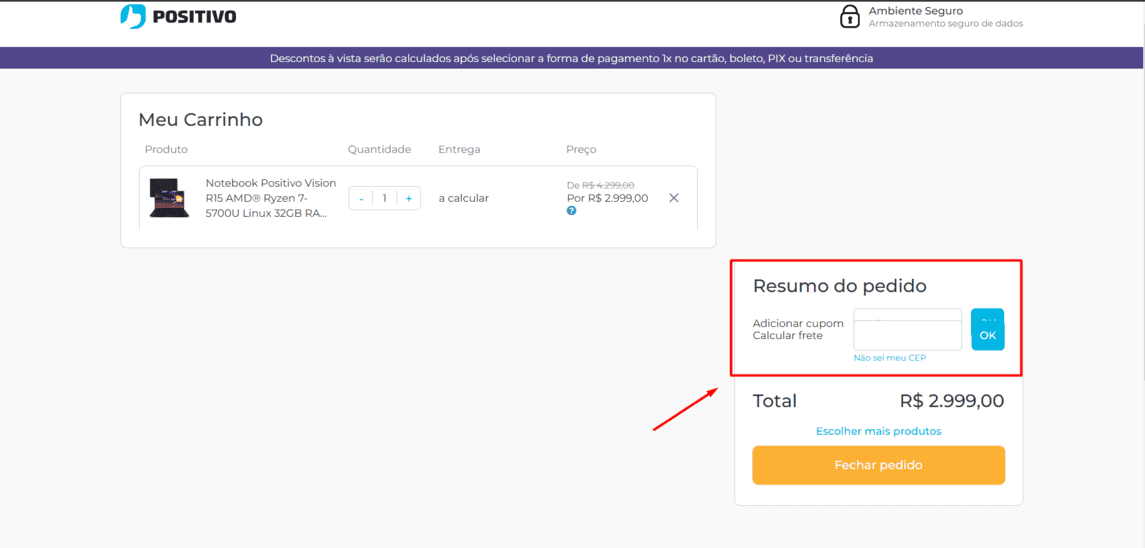The width and height of the screenshot is (1145, 548).
Task: Click the Total label
Action: (x=775, y=401)
